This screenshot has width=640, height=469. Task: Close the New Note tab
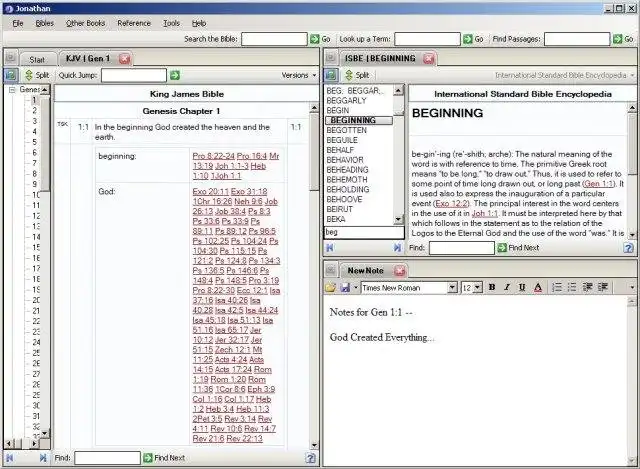[x=400, y=271]
